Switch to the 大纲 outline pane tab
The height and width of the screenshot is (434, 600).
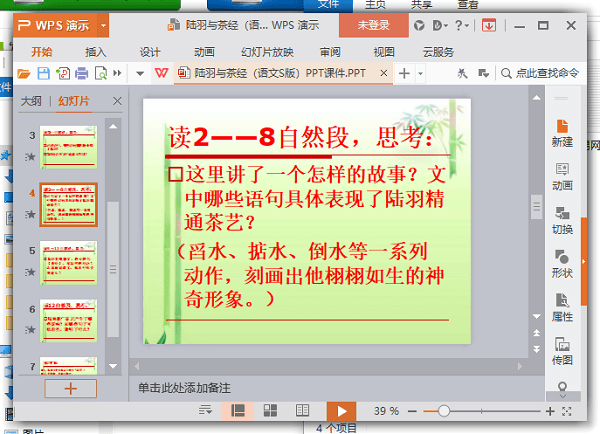[x=31, y=101]
